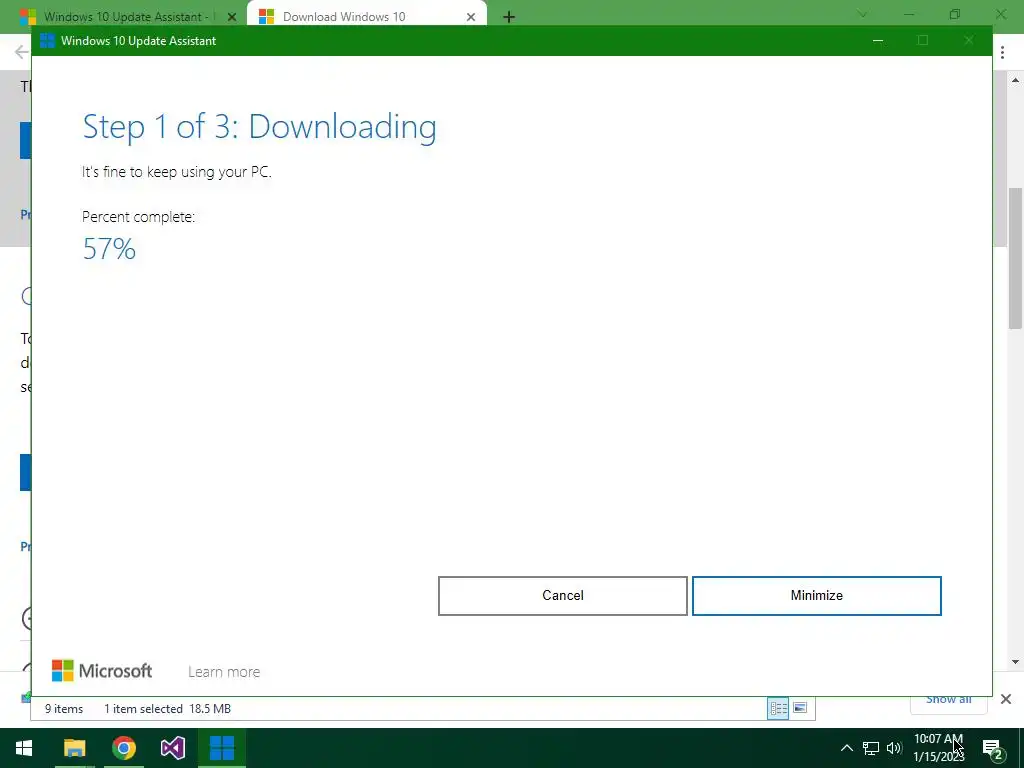Open the Action Center notifications icon

point(993,748)
